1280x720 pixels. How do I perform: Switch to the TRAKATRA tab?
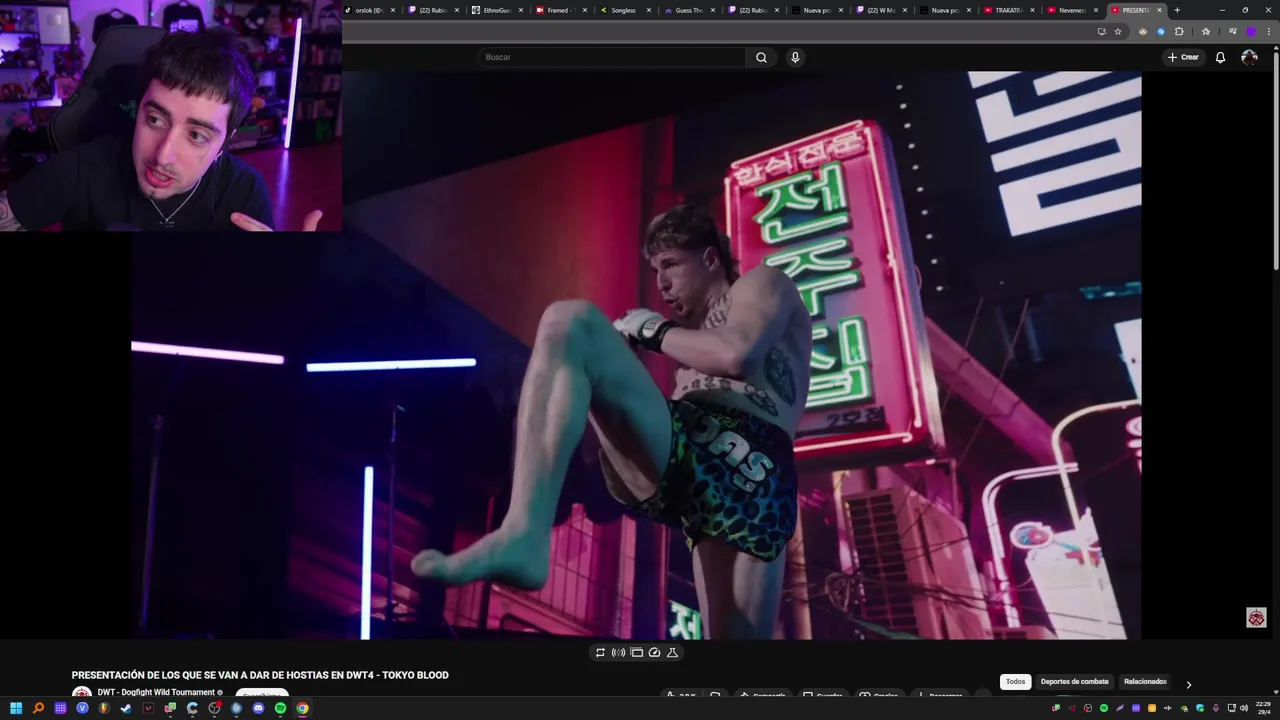[x=1006, y=10]
